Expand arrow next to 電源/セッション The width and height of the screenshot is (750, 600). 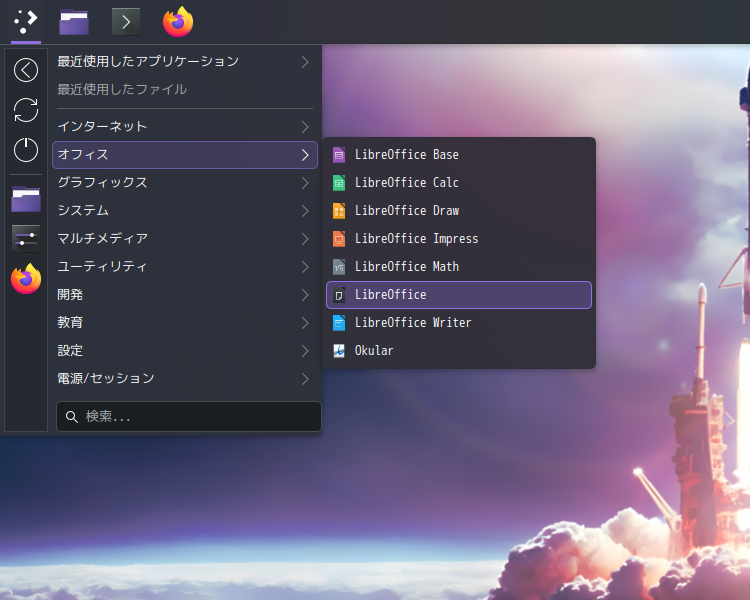pos(305,379)
